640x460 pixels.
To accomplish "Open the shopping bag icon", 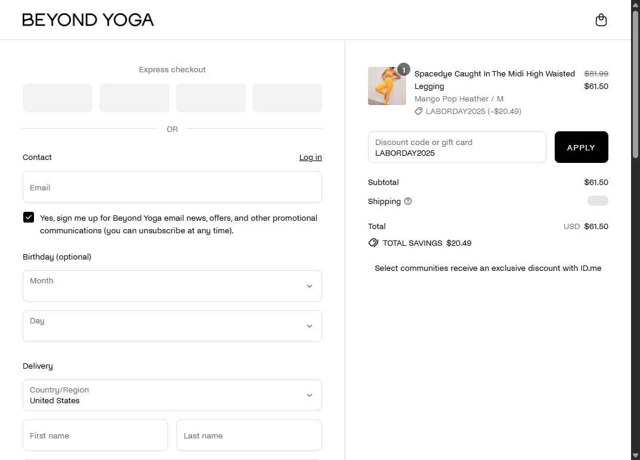I will point(601,20).
